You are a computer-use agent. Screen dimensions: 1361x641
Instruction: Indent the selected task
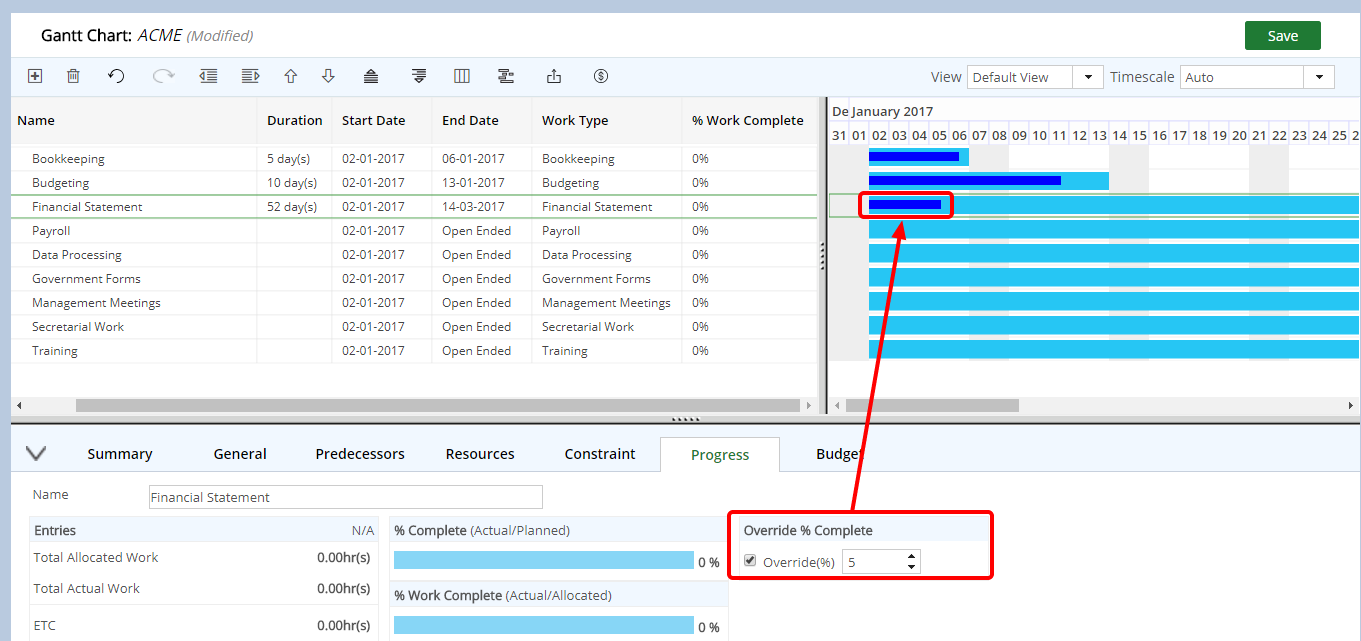pos(251,76)
